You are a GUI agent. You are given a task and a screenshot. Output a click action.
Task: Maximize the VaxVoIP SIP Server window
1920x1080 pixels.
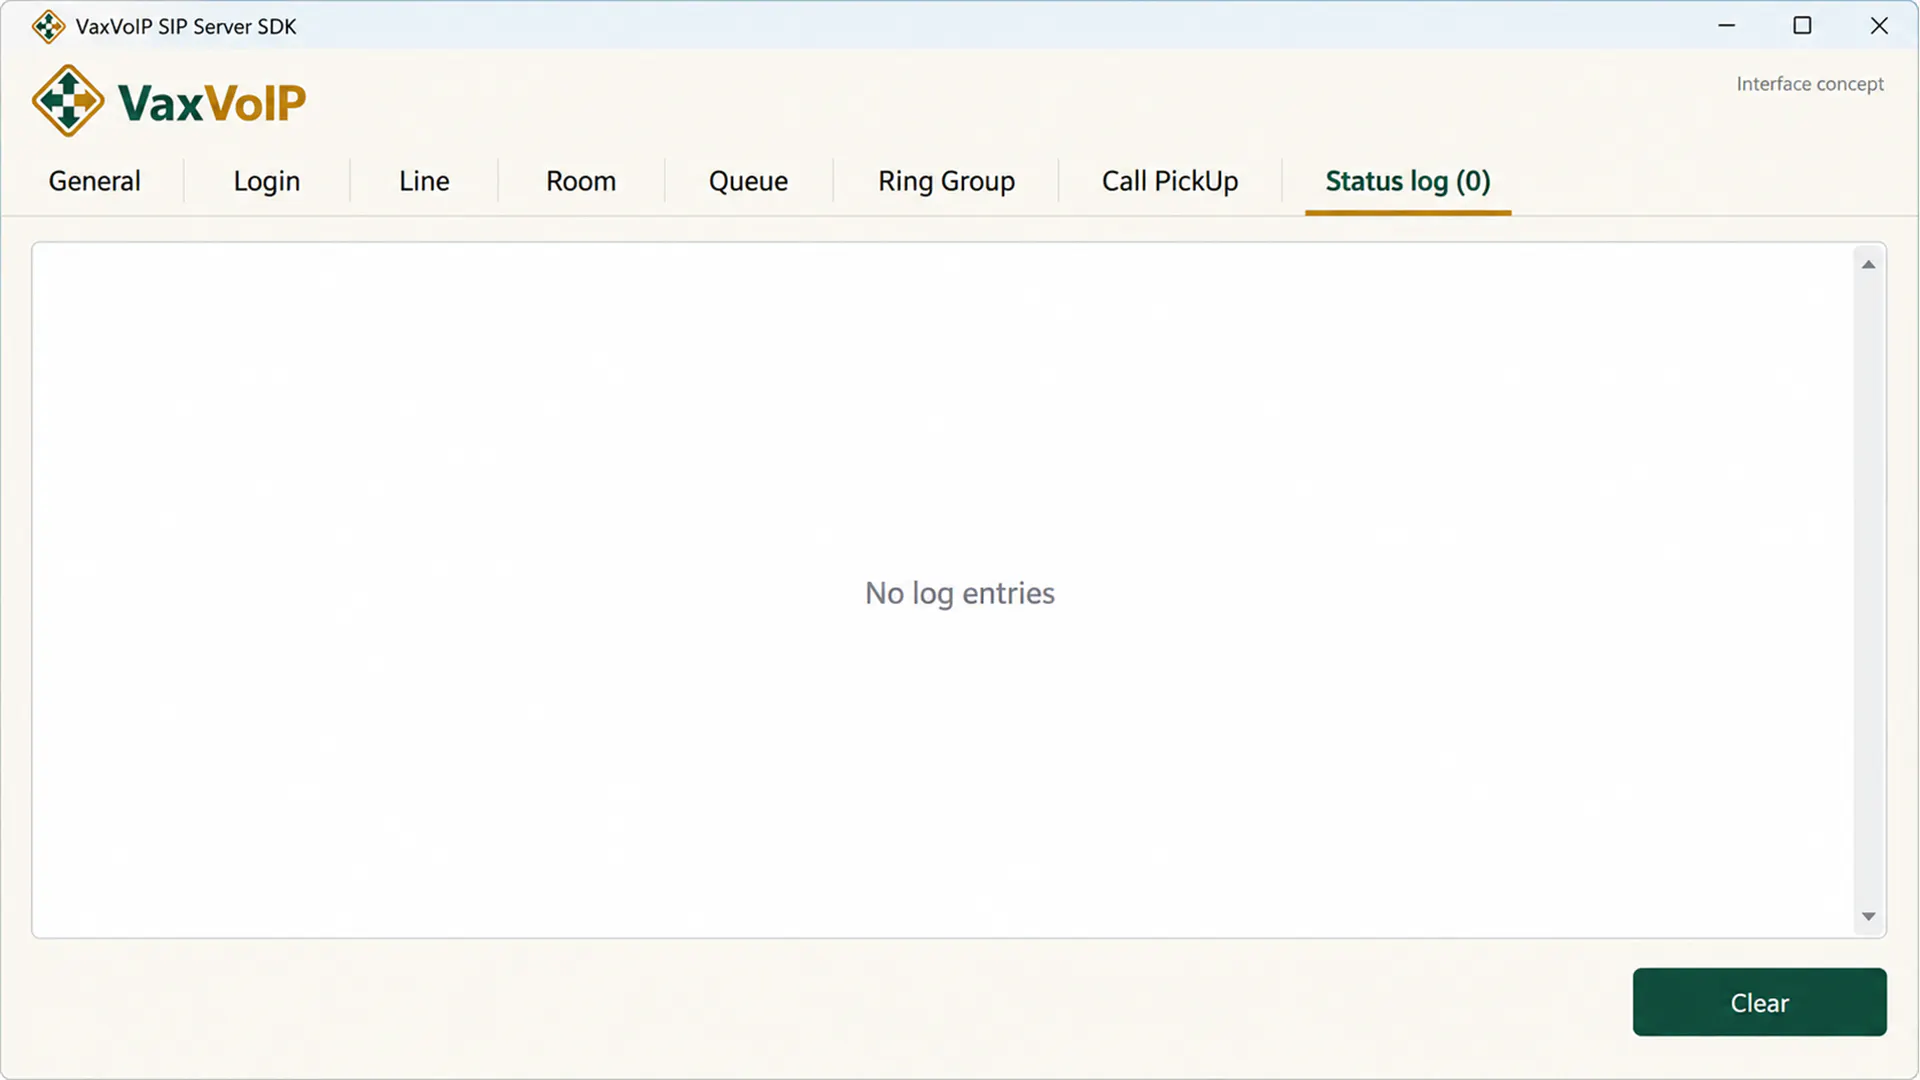click(1802, 26)
